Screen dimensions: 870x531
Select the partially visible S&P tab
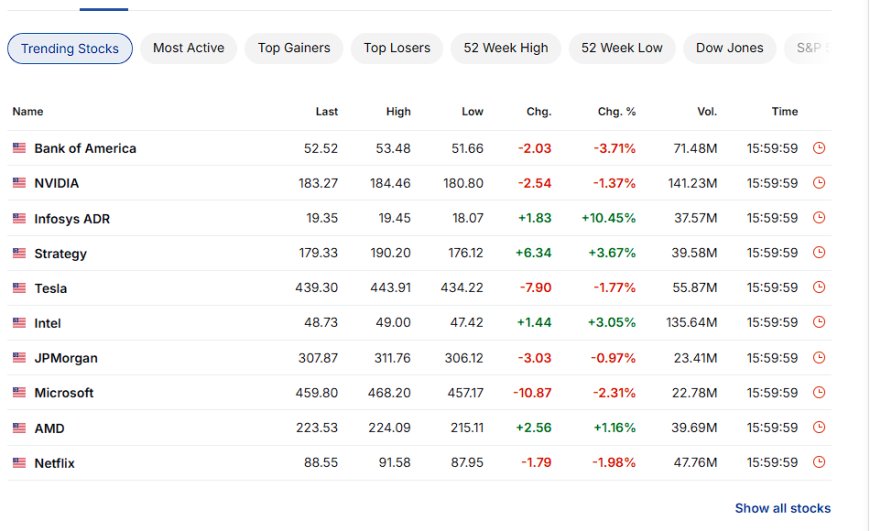(x=808, y=48)
